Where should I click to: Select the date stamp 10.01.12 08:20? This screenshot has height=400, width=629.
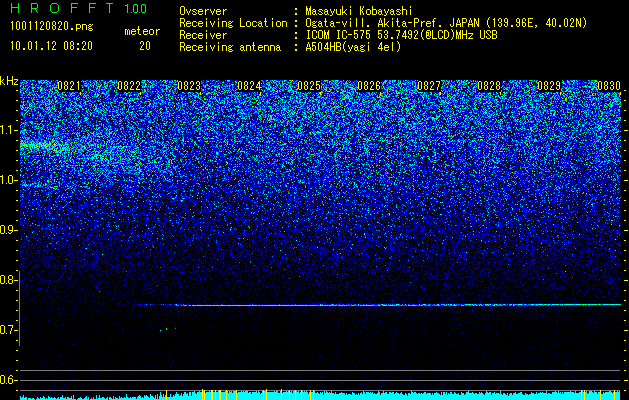(x=51, y=46)
